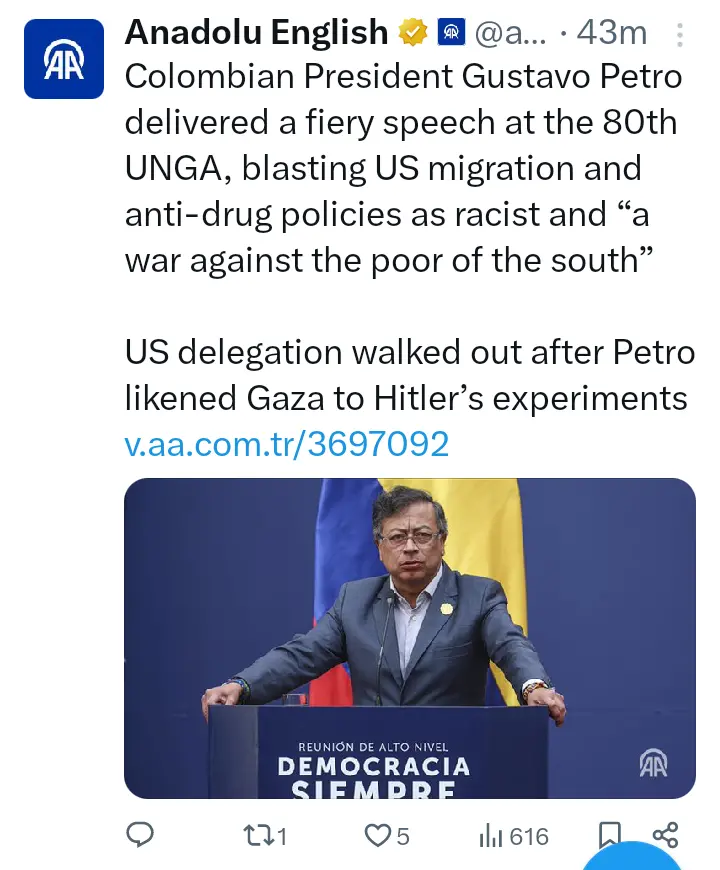
Task: Tap the truncated @a... handle
Action: click(512, 33)
